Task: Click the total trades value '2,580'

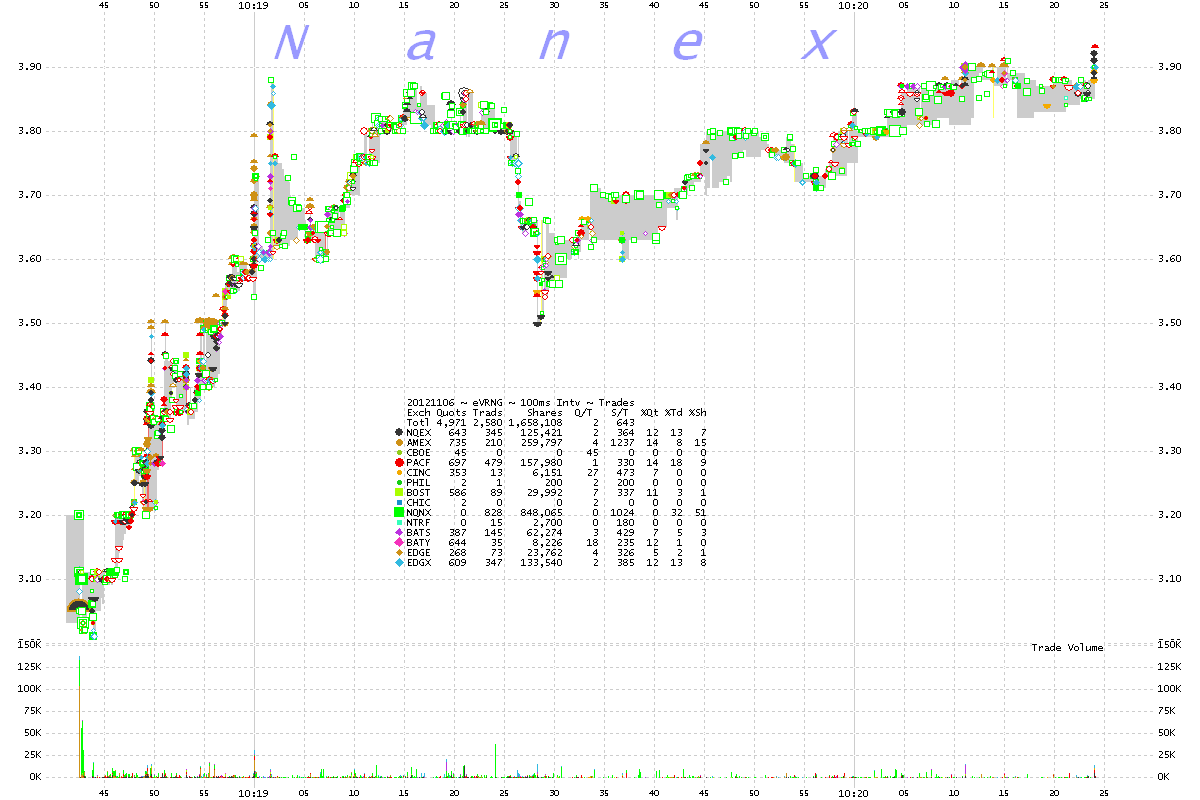Action: 488,422
